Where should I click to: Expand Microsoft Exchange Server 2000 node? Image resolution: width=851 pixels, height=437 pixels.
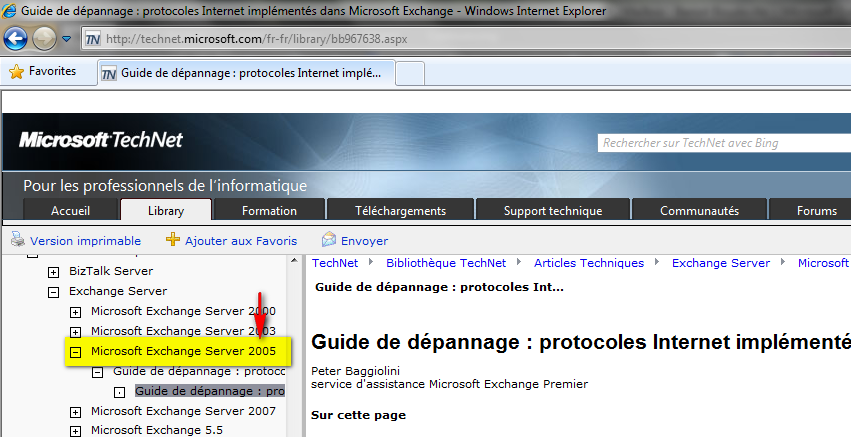[75, 312]
